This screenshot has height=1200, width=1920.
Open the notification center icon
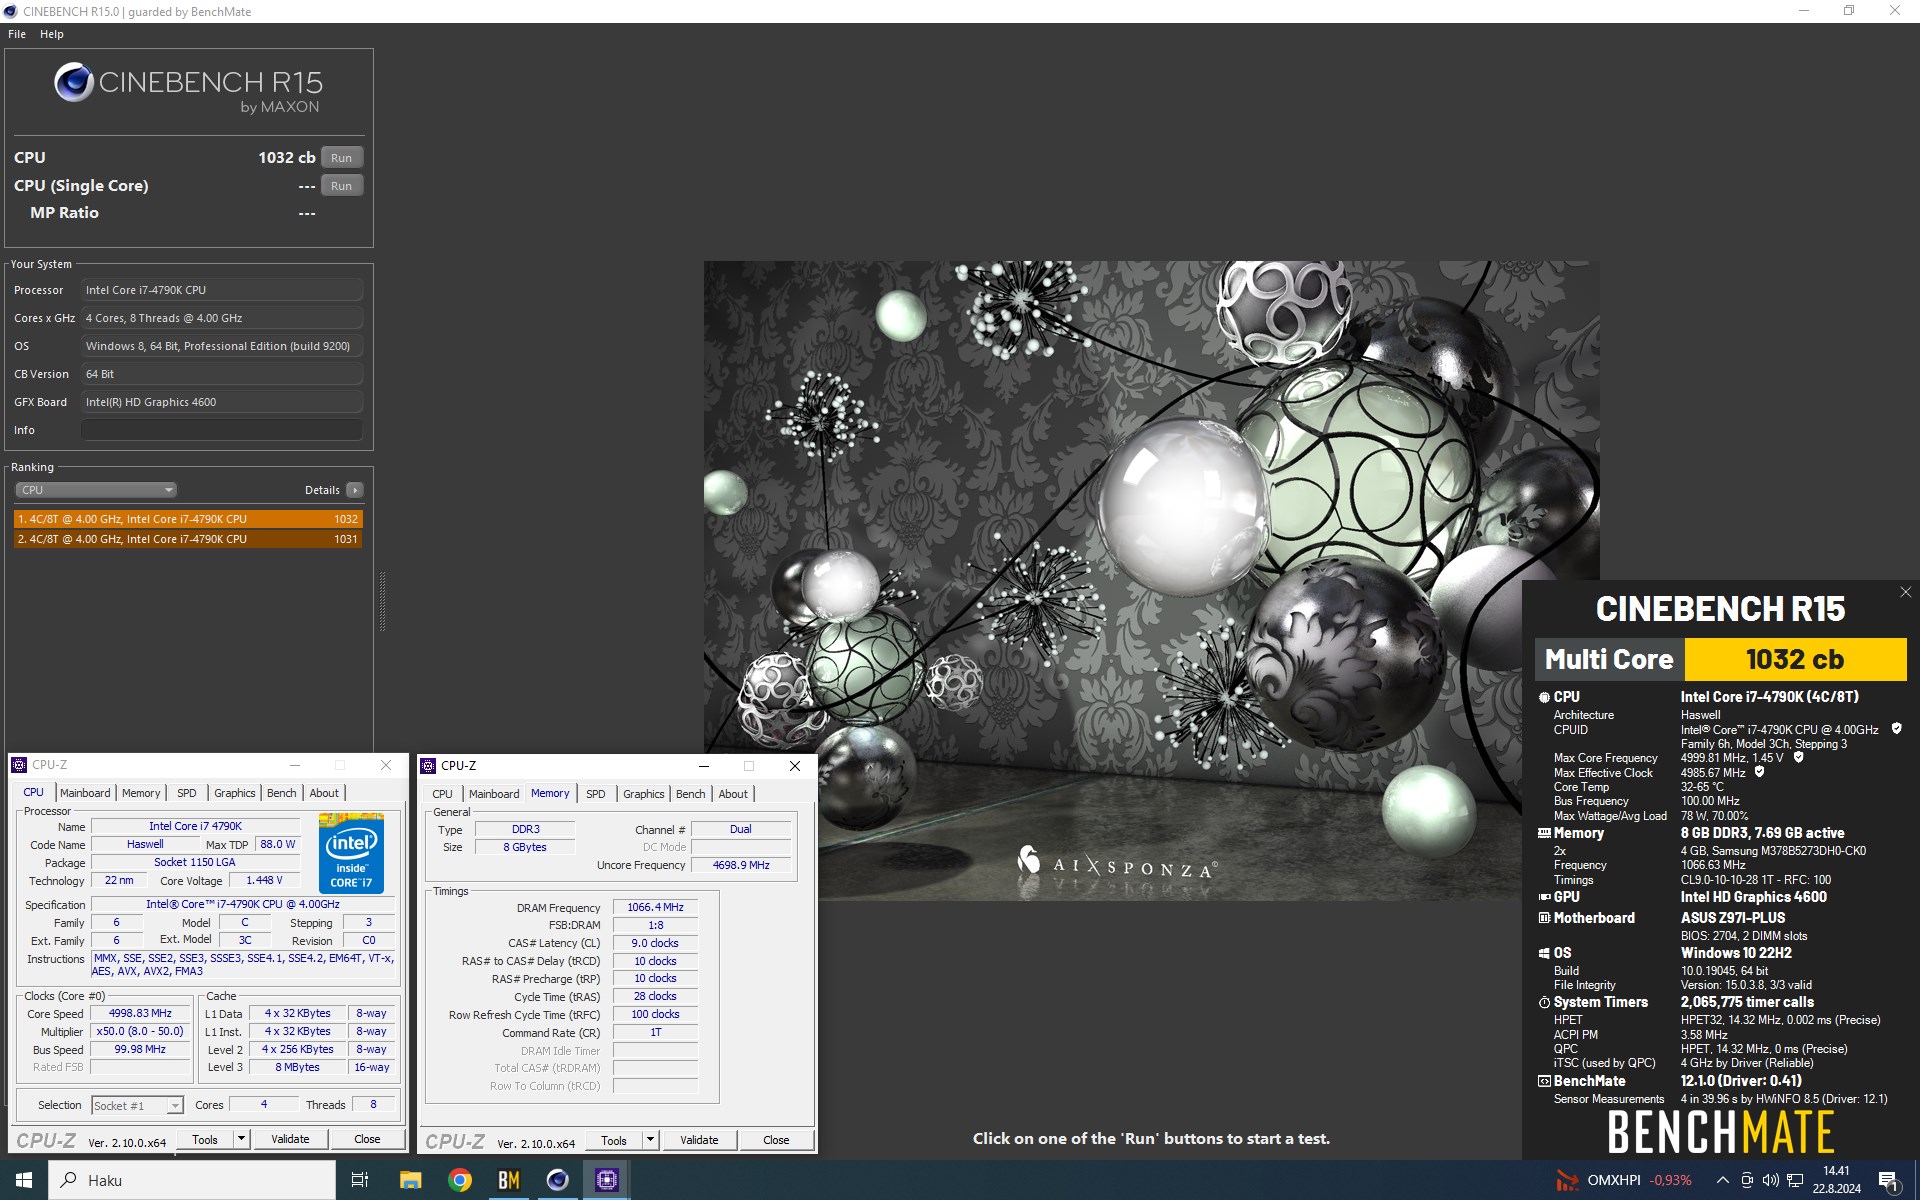(x=1889, y=1181)
